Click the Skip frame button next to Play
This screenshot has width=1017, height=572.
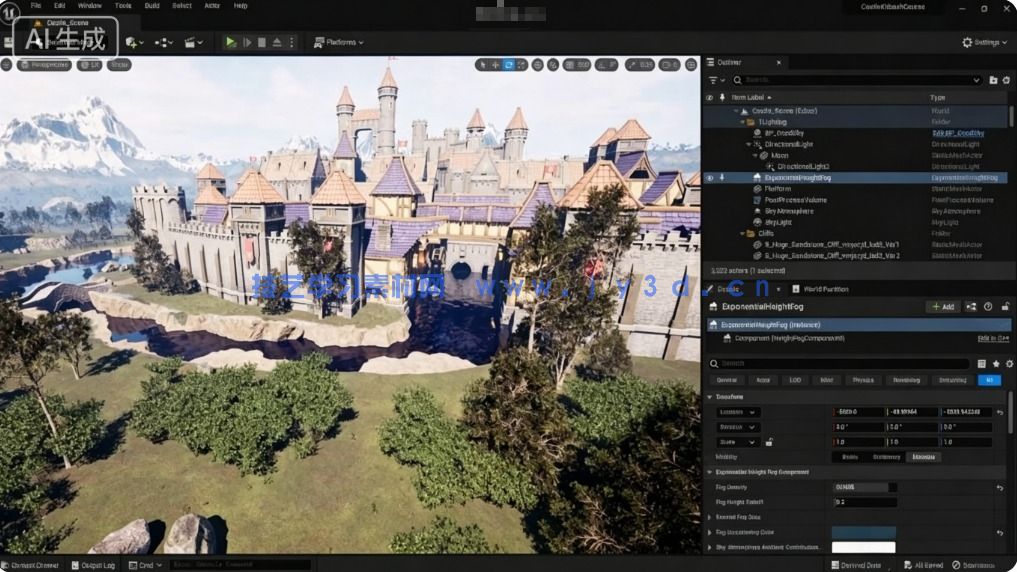click(247, 42)
